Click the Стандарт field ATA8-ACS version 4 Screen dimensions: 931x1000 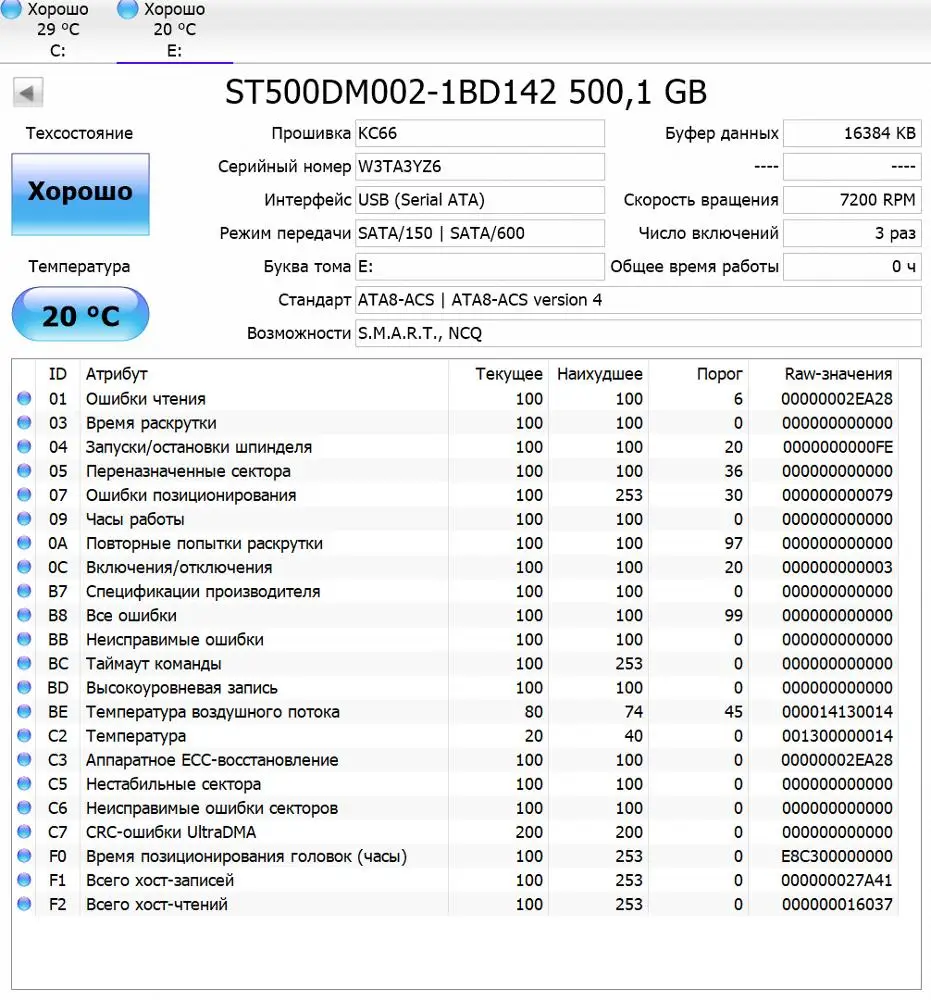click(x=638, y=300)
